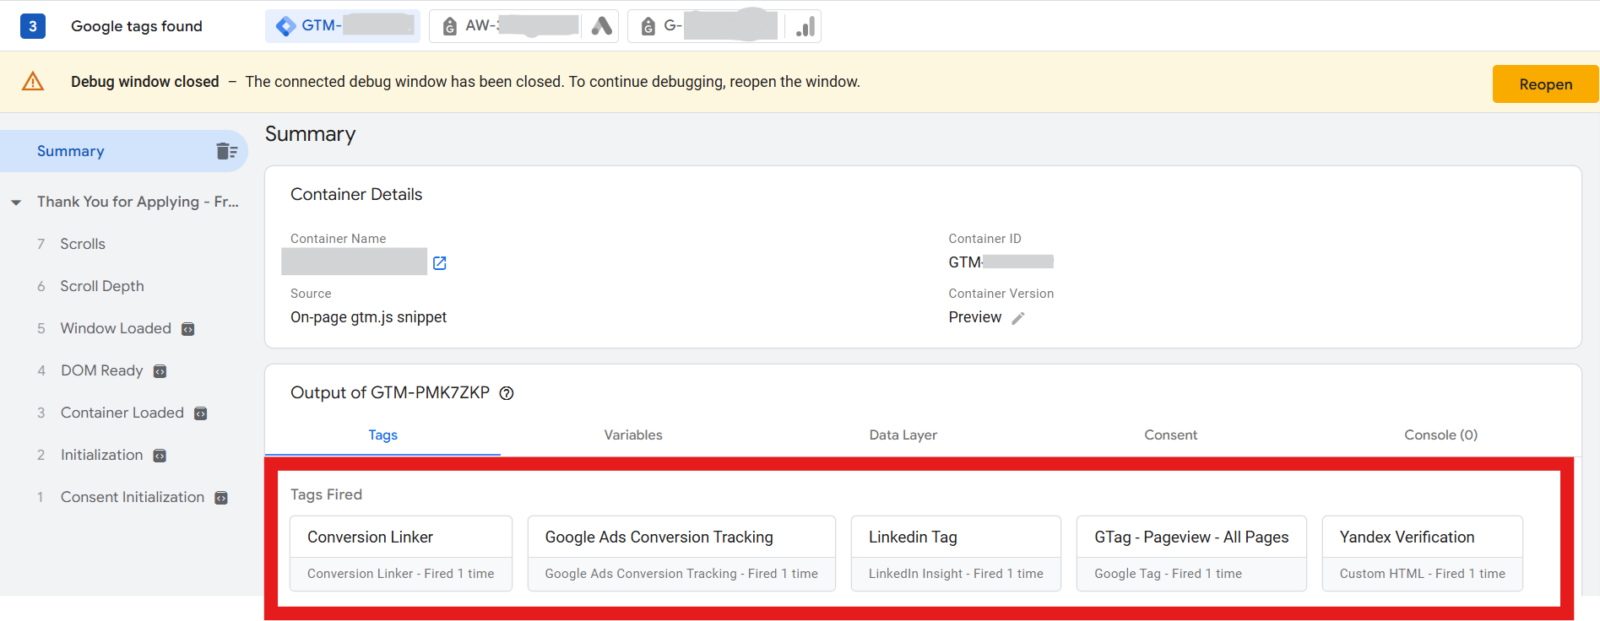
Task: Open container link icon next to Container Name
Action: [439, 263]
